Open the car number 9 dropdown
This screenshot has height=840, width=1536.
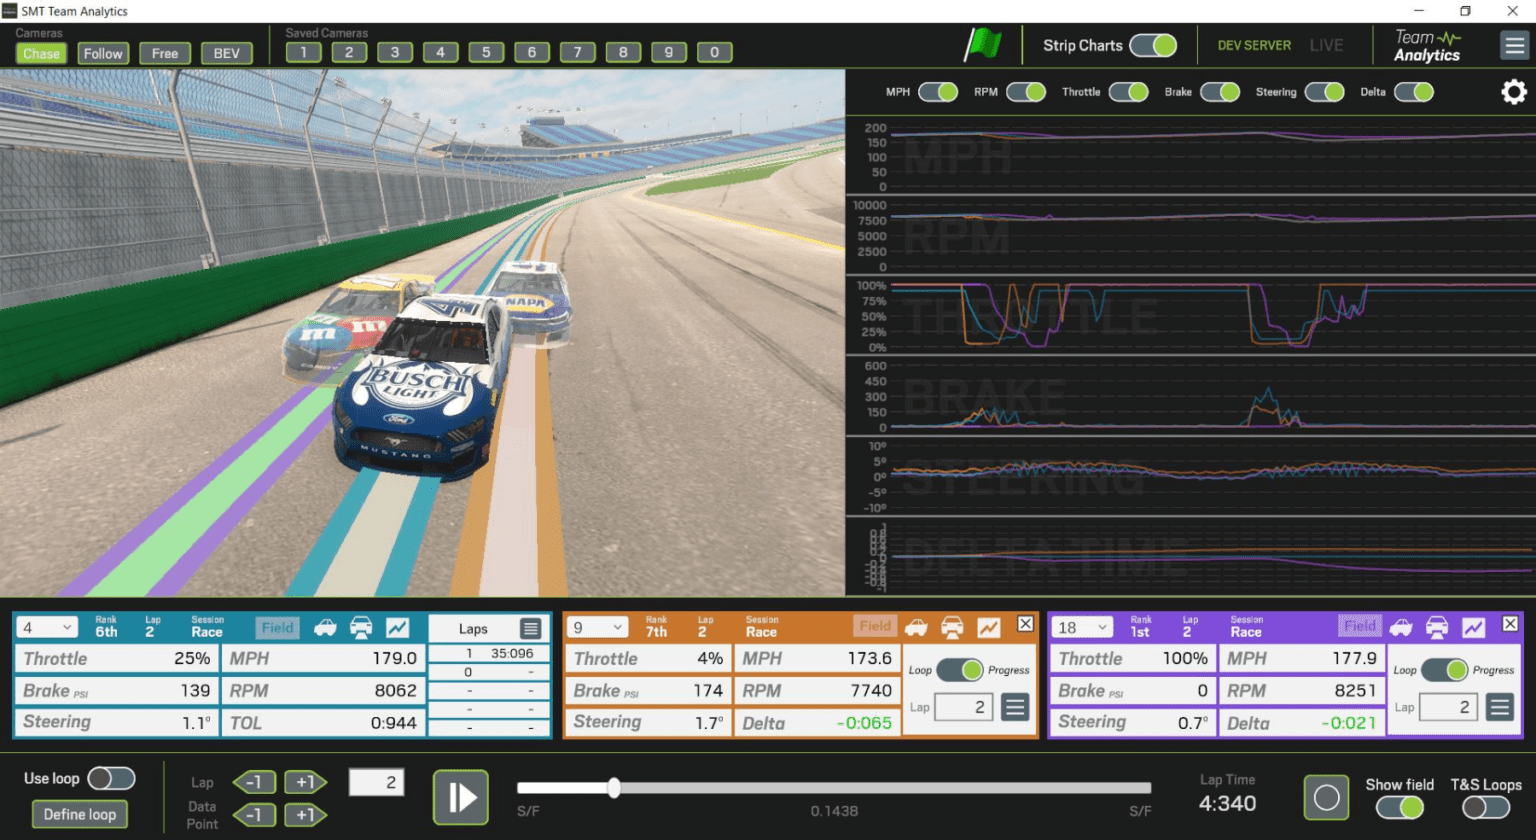pyautogui.click(x=598, y=628)
